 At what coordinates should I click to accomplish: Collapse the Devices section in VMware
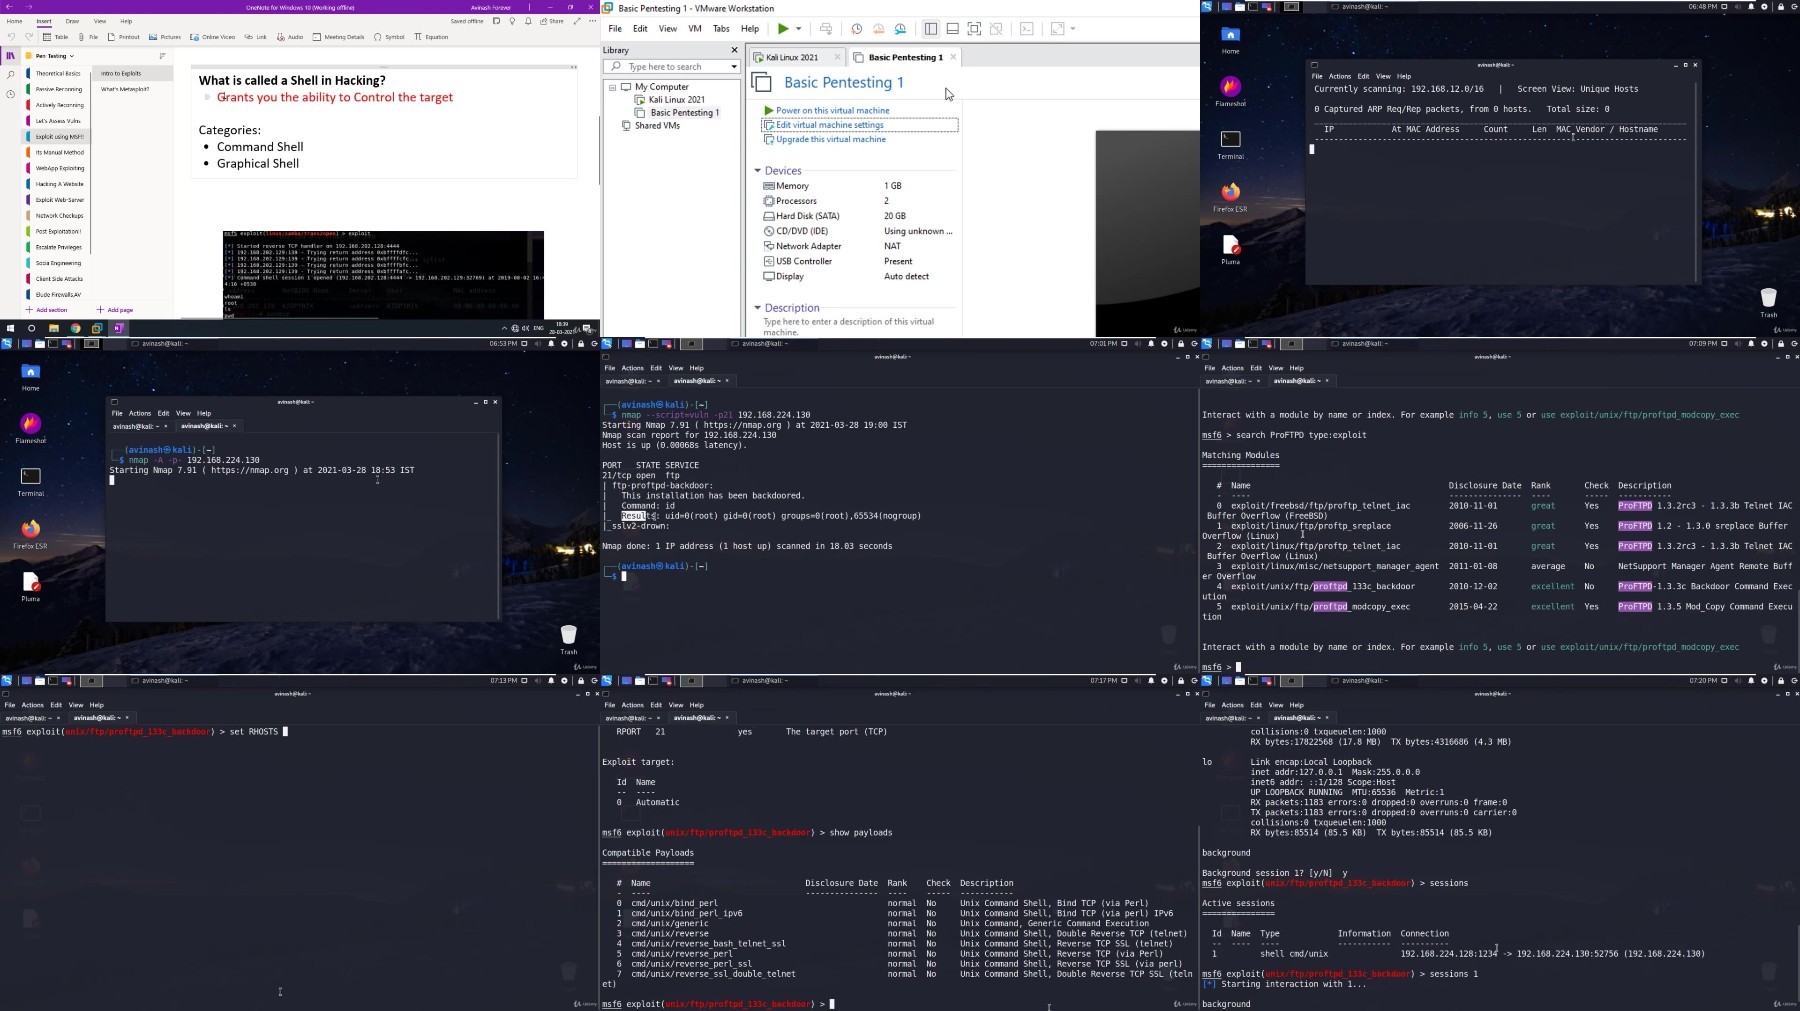758,171
